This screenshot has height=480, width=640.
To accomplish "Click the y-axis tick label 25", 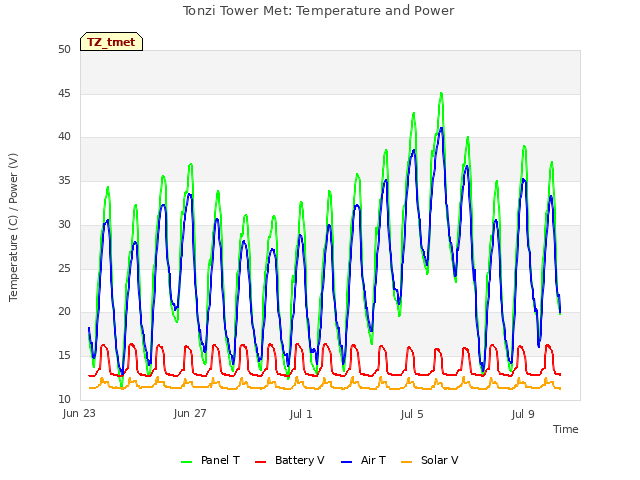I will coord(64,268).
